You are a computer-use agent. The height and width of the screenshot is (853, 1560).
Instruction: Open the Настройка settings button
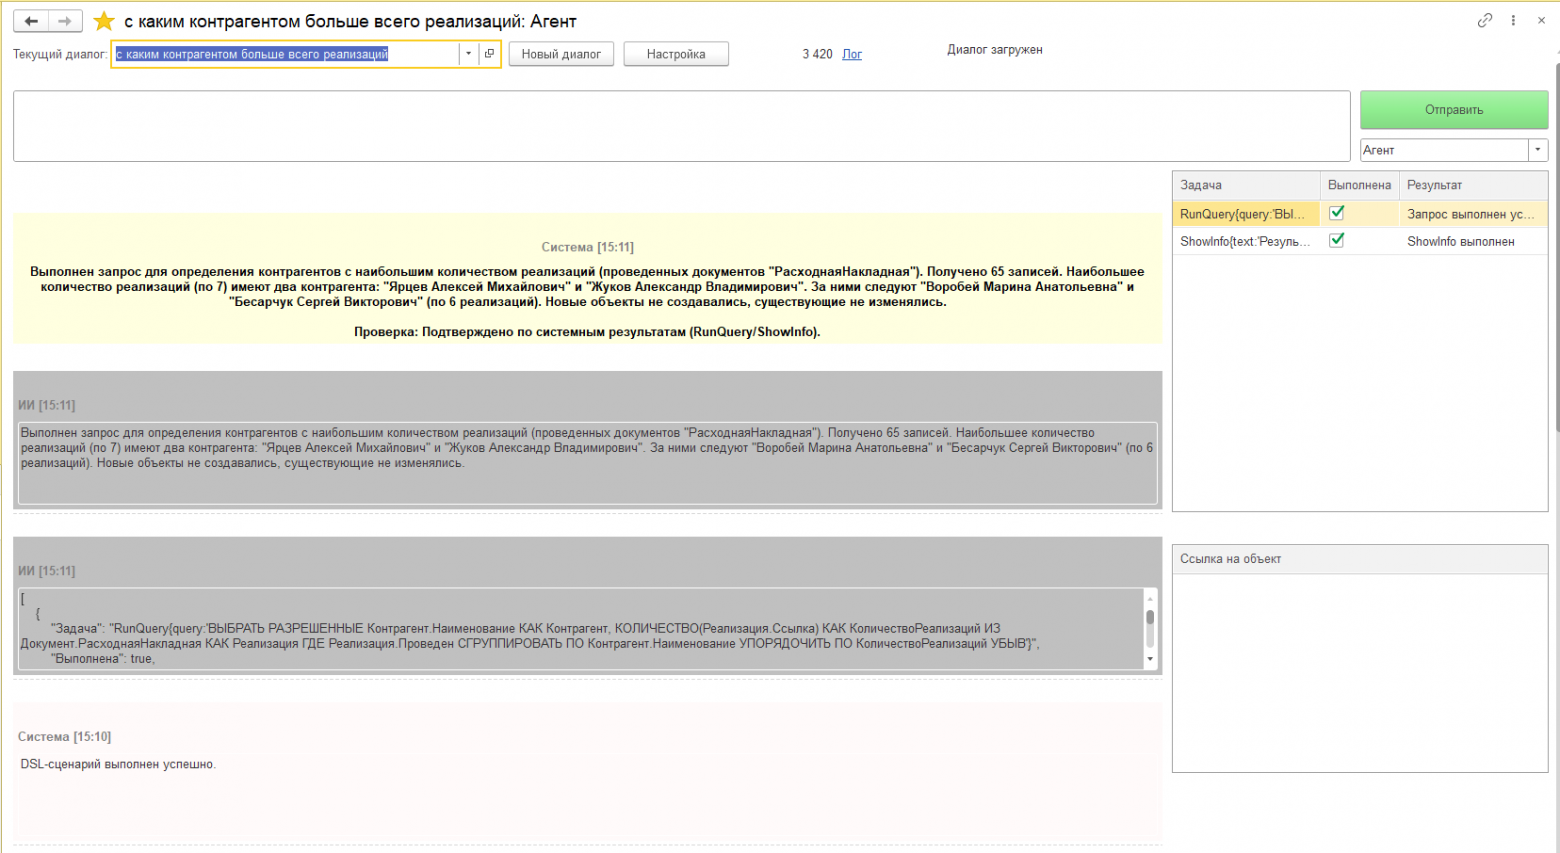tap(676, 54)
